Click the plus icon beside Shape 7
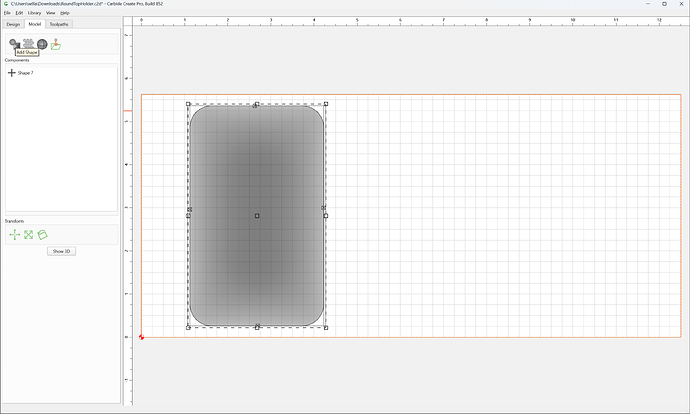The width and height of the screenshot is (690, 414). [12, 73]
